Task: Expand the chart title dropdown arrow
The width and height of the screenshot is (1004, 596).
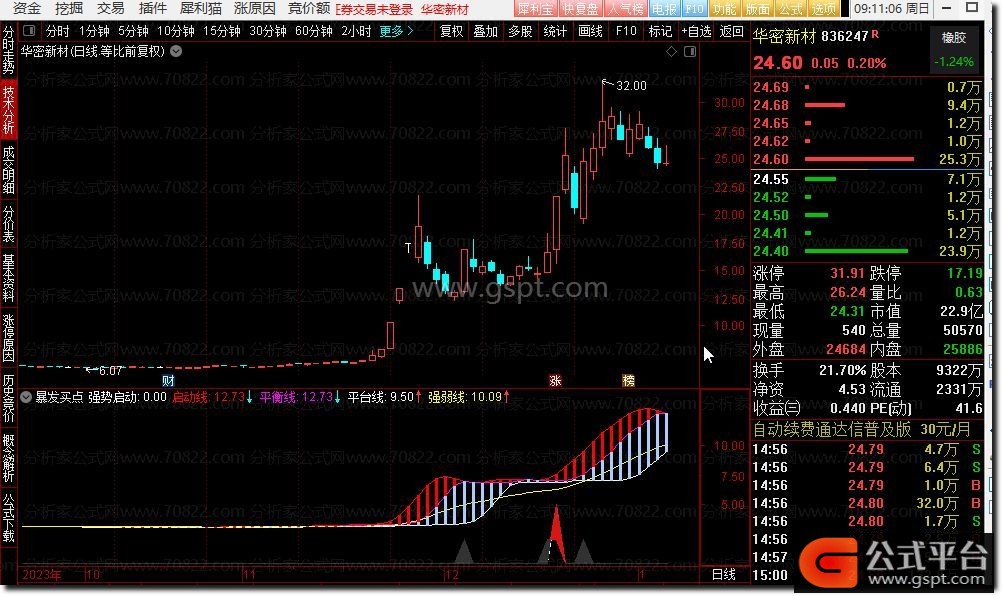Action: pyautogui.click(x=176, y=51)
